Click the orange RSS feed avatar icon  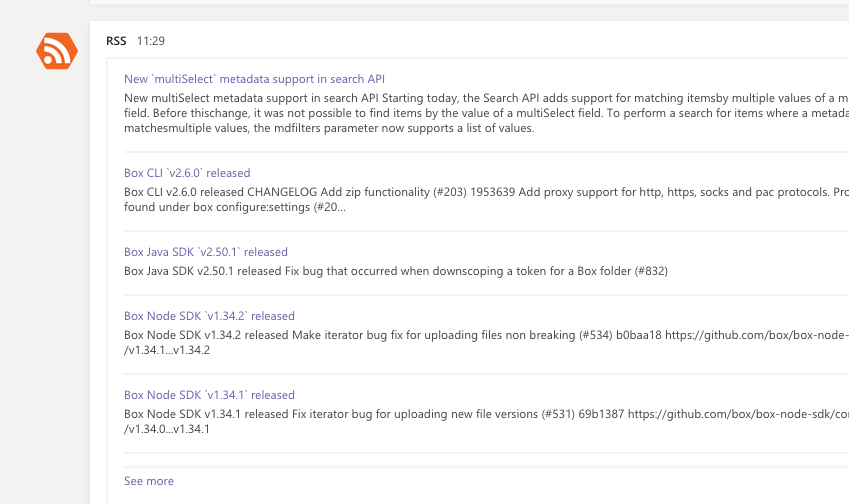point(57,51)
